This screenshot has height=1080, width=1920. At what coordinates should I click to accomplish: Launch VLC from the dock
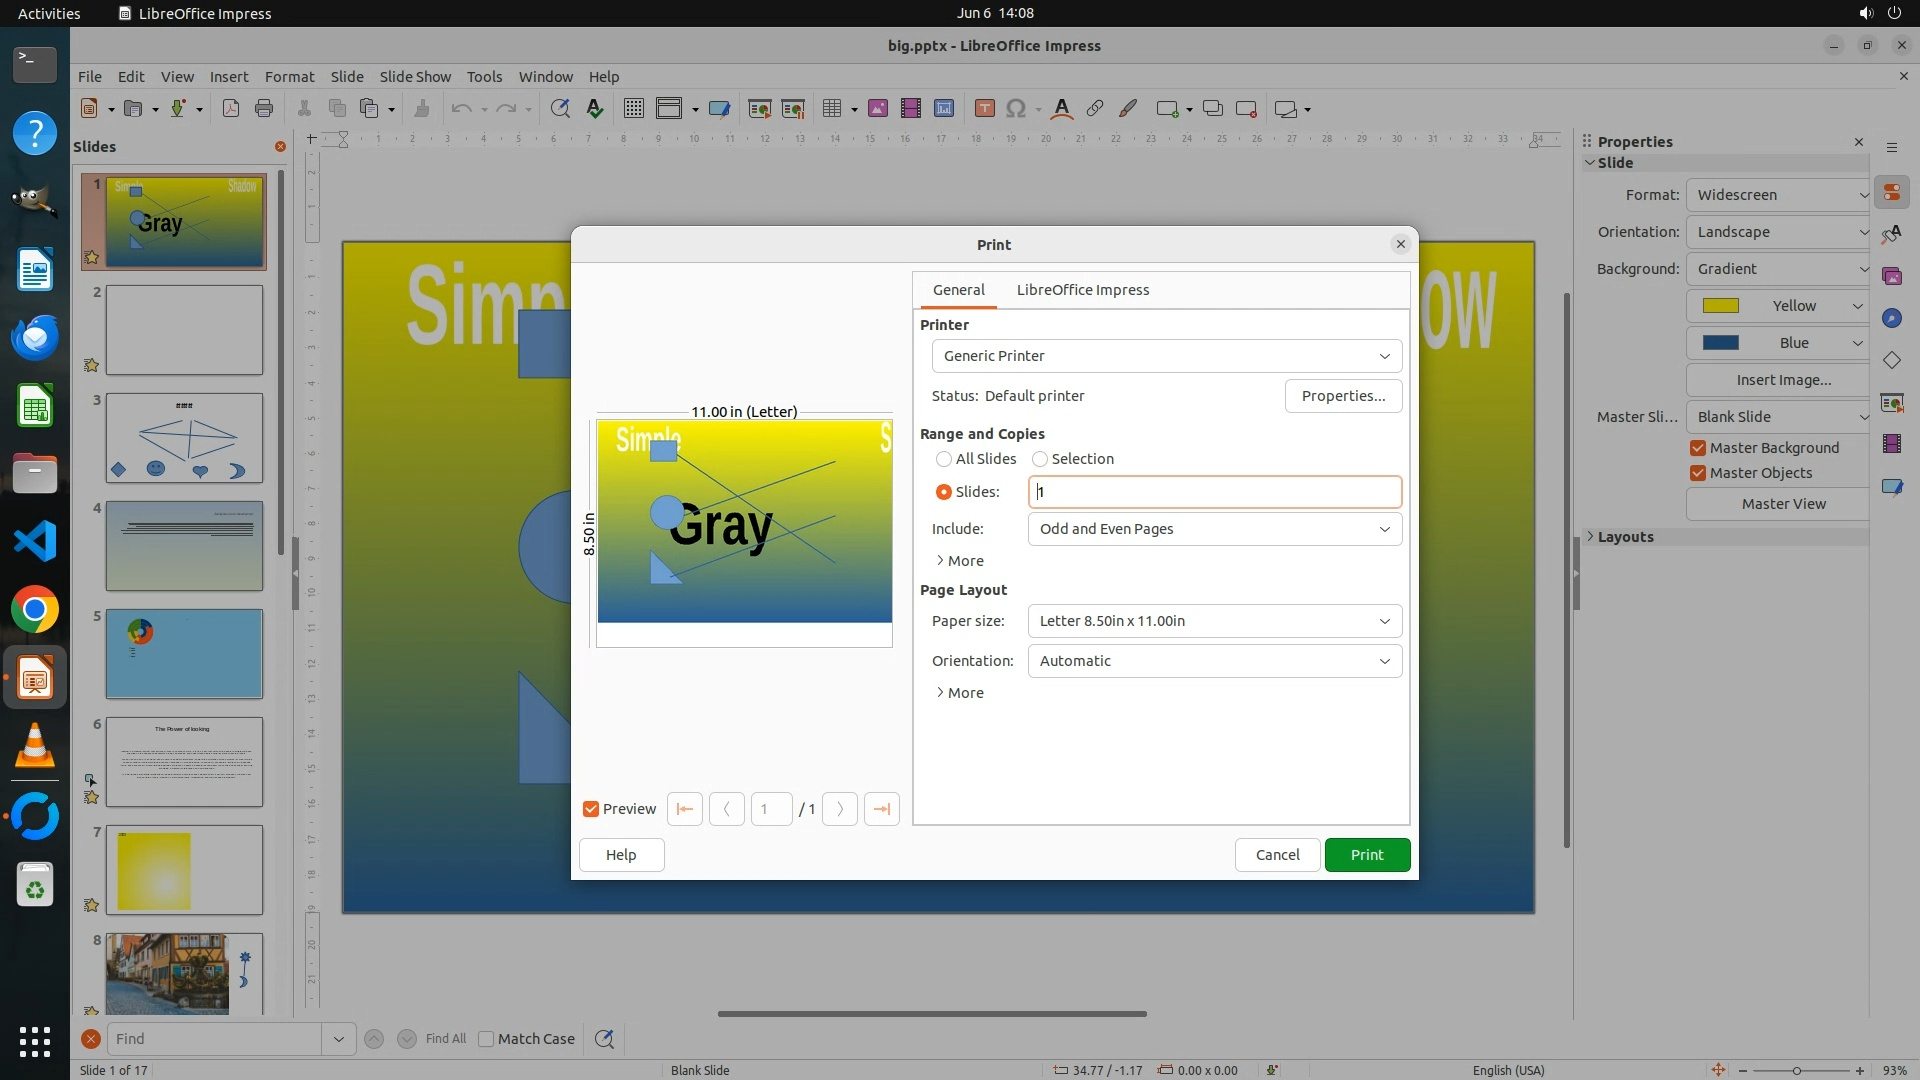coord(35,746)
